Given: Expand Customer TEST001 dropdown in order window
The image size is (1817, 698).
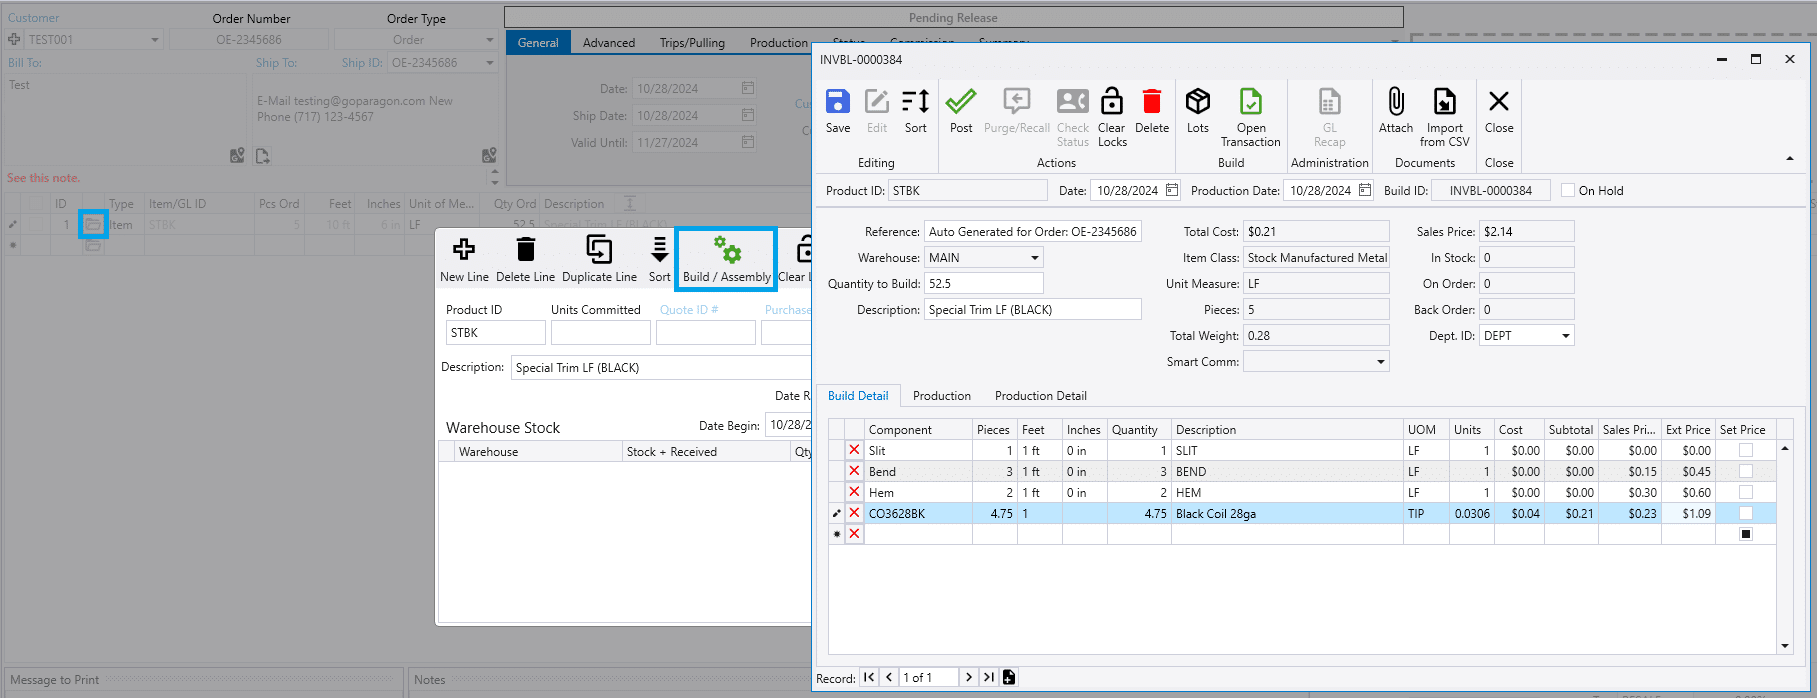Looking at the screenshot, I should 155,40.
